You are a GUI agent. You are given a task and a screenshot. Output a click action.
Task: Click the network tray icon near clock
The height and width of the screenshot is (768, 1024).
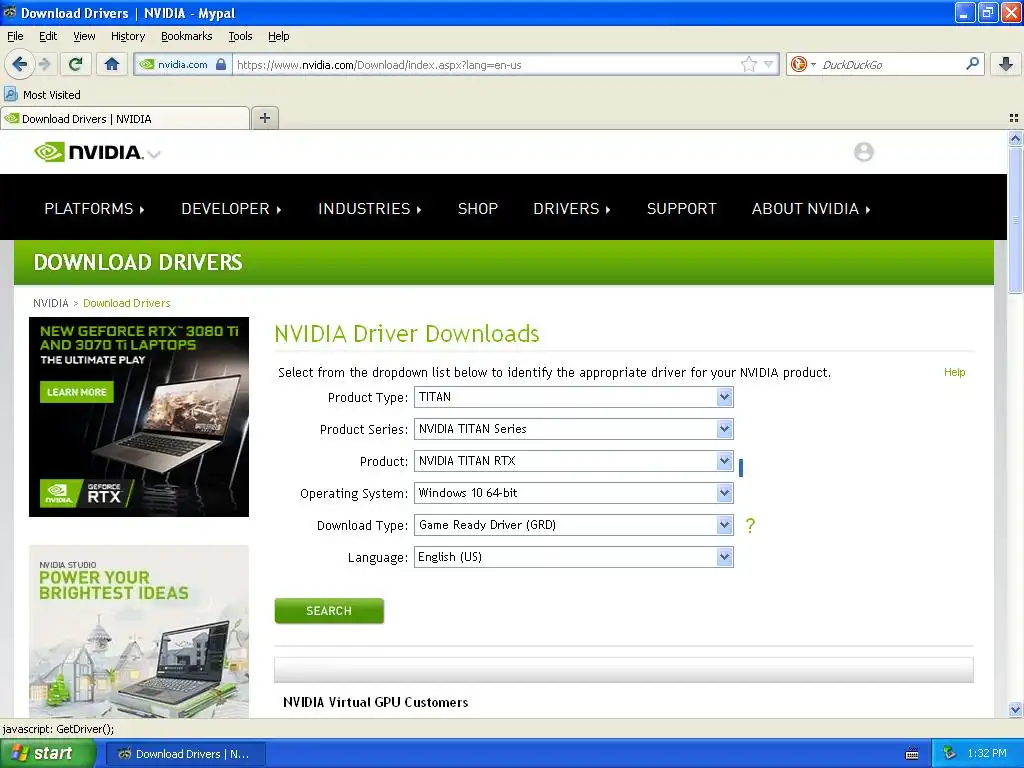(x=950, y=754)
